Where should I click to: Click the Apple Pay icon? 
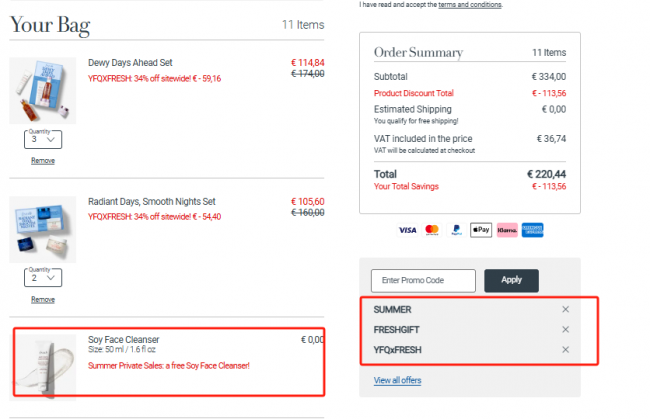481,230
